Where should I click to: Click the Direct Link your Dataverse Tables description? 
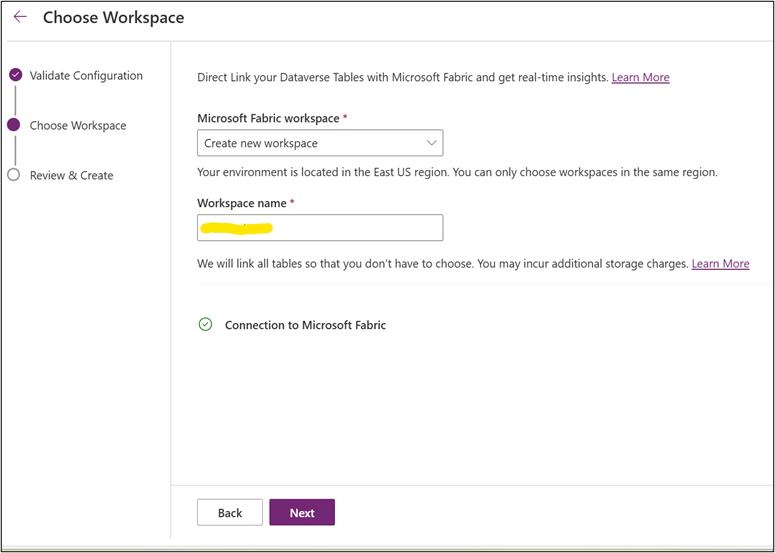(402, 78)
